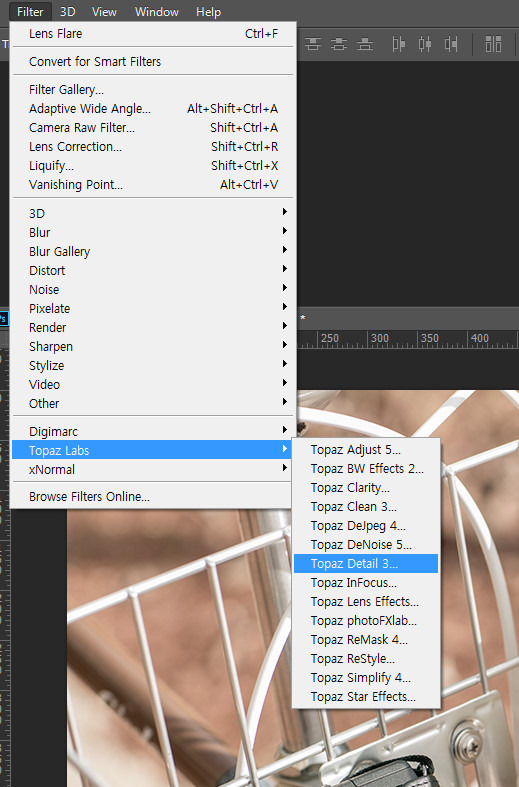This screenshot has height=787, width=519.
Task: Expand the Other submenu
Action: [x=153, y=404]
